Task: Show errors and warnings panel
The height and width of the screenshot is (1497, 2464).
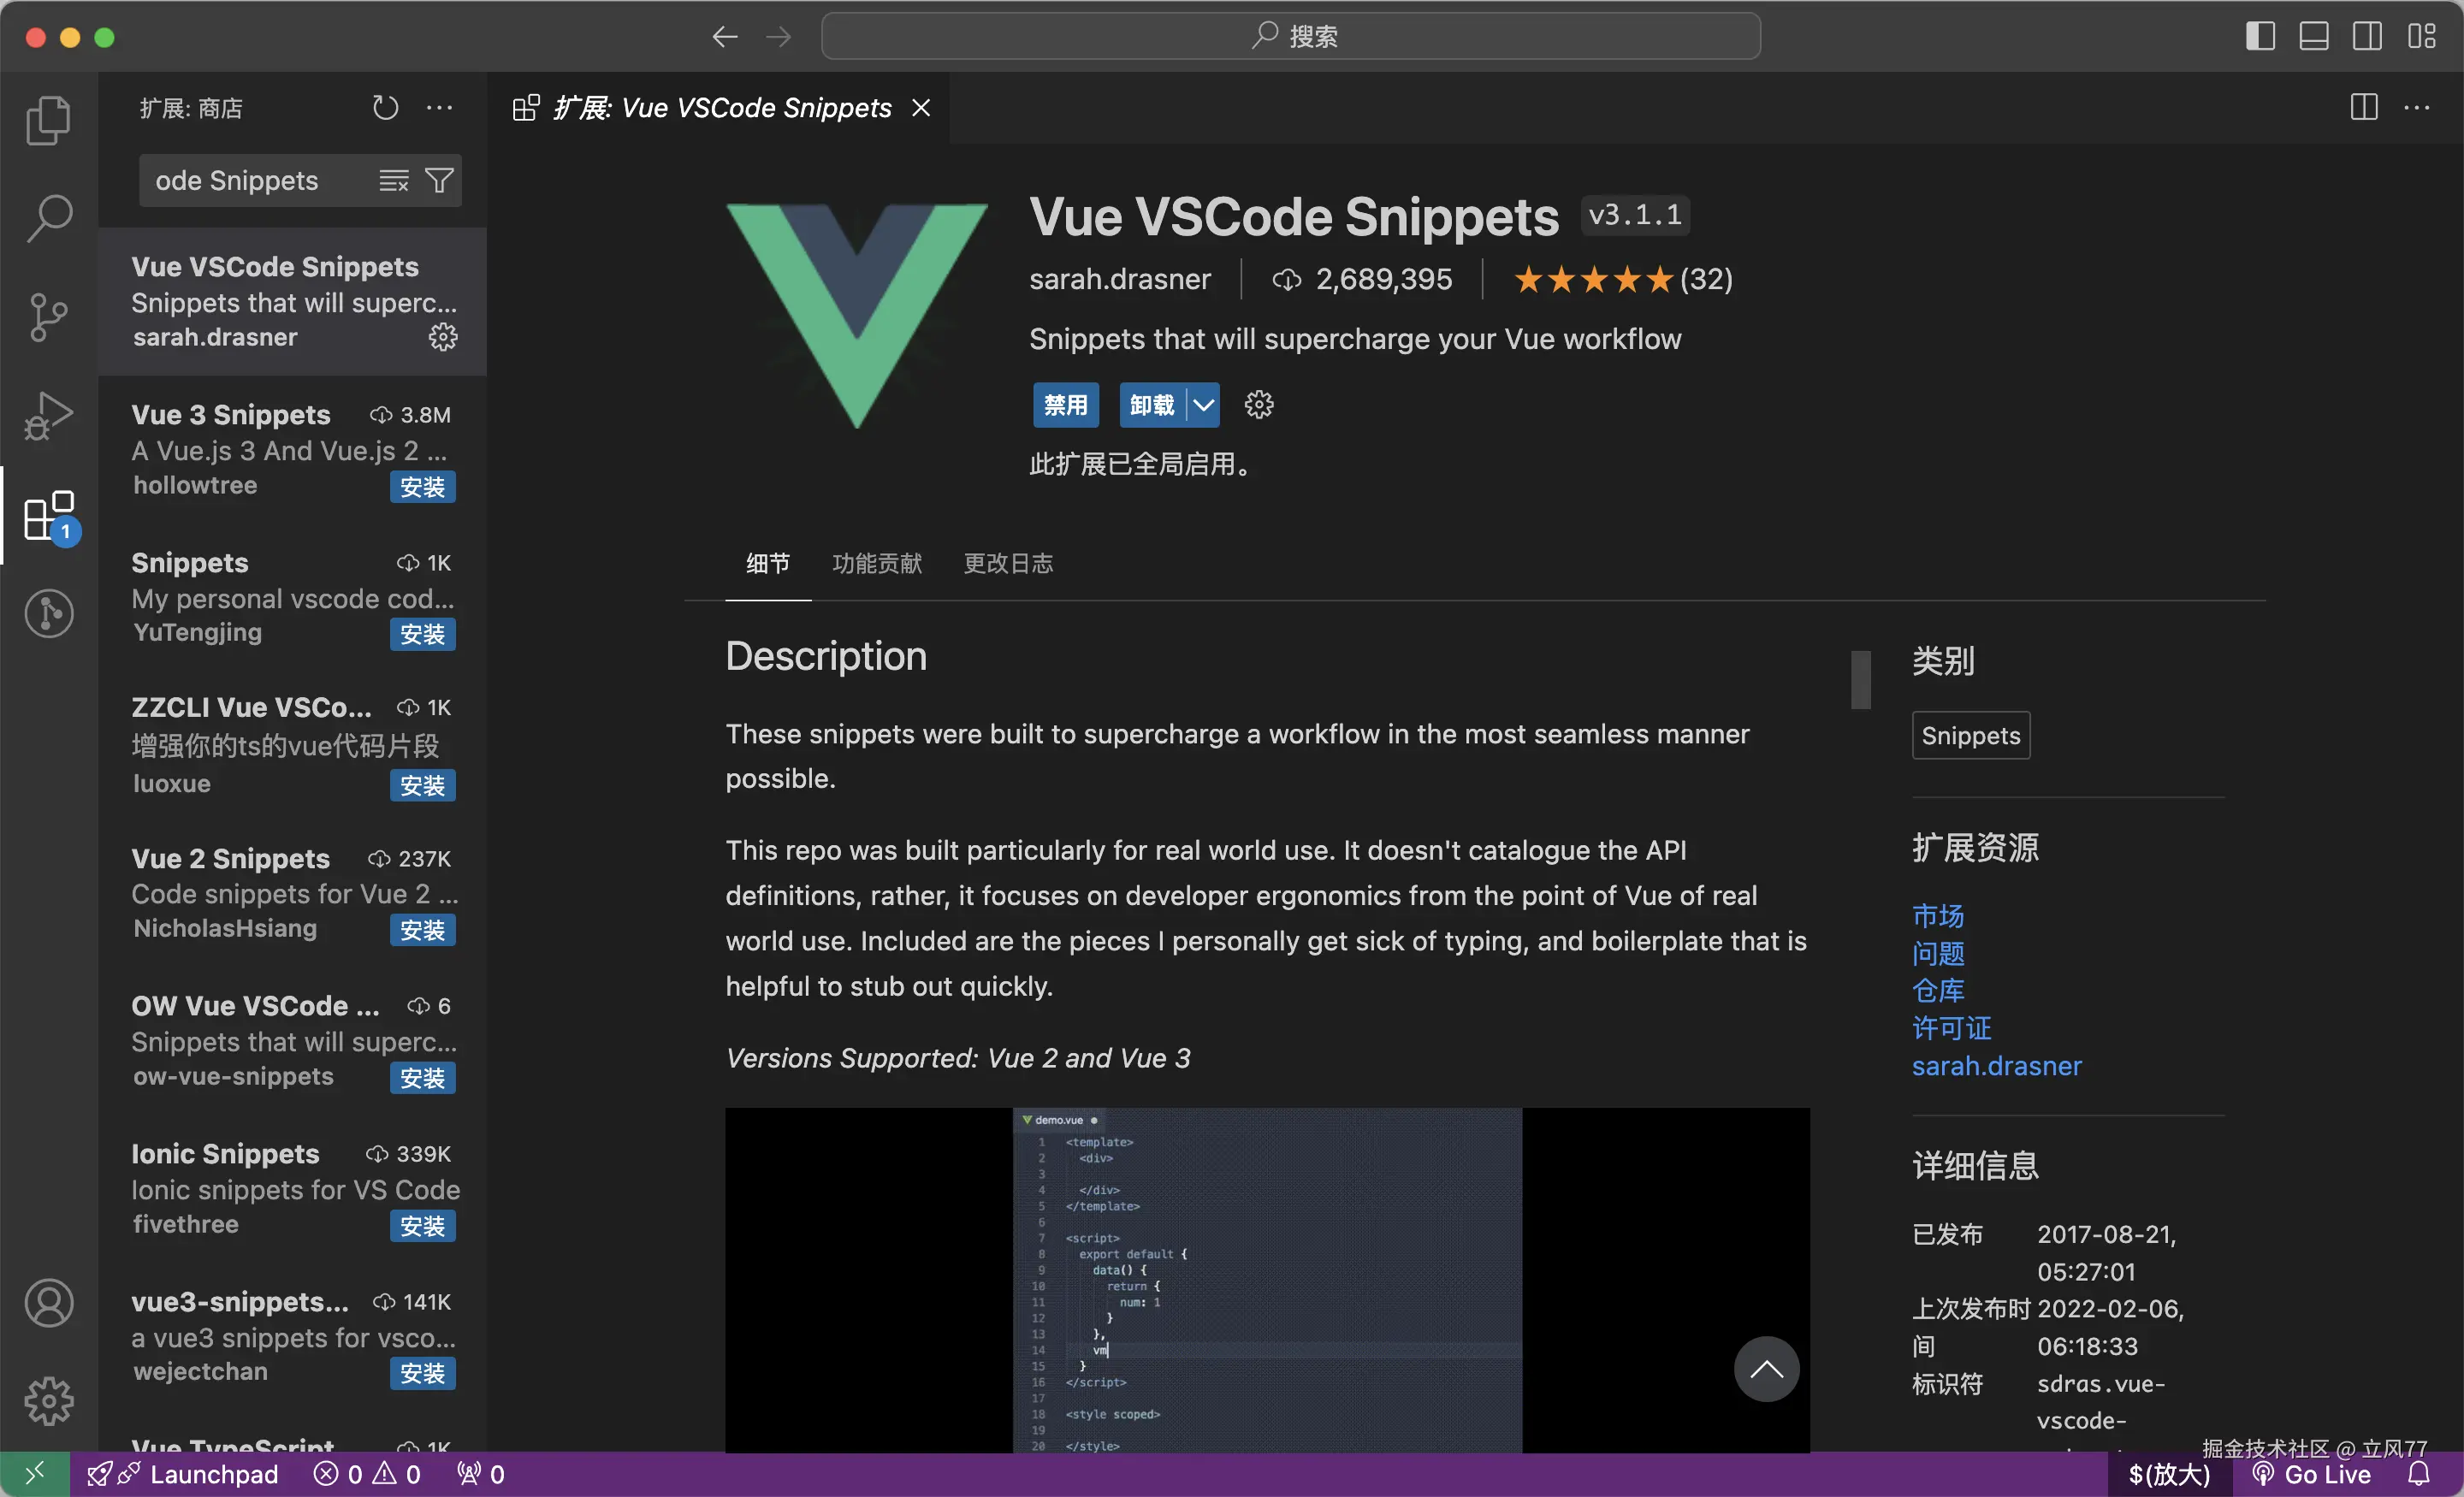Action: tap(367, 1474)
